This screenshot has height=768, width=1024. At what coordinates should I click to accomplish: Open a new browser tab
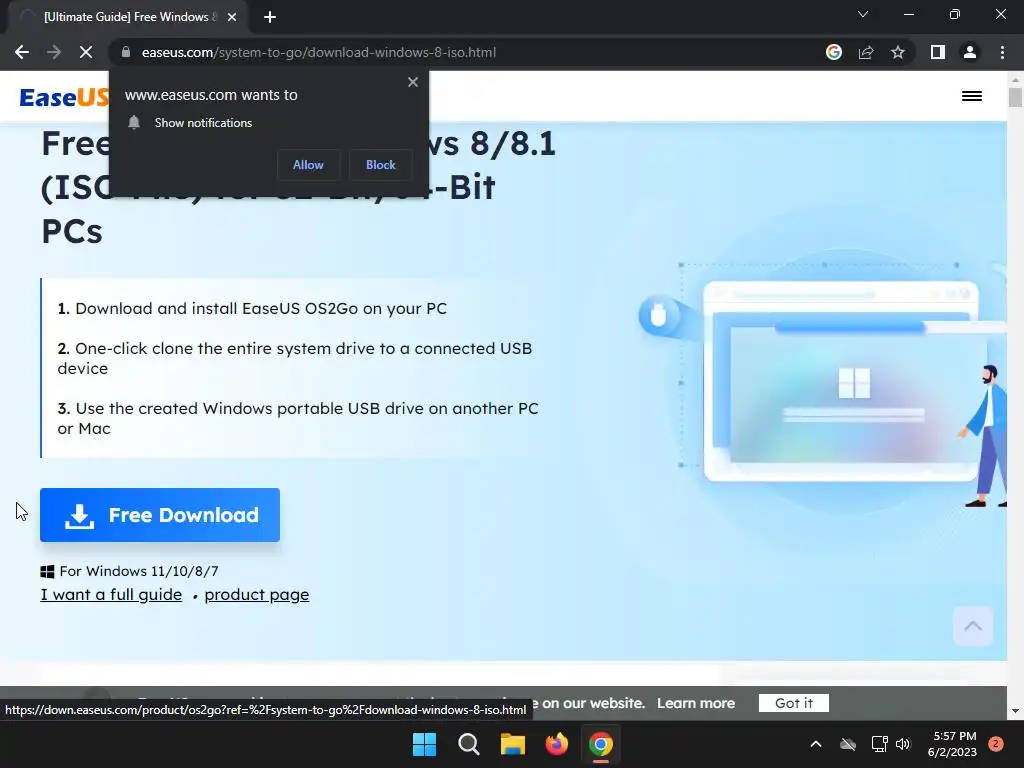[x=270, y=17]
